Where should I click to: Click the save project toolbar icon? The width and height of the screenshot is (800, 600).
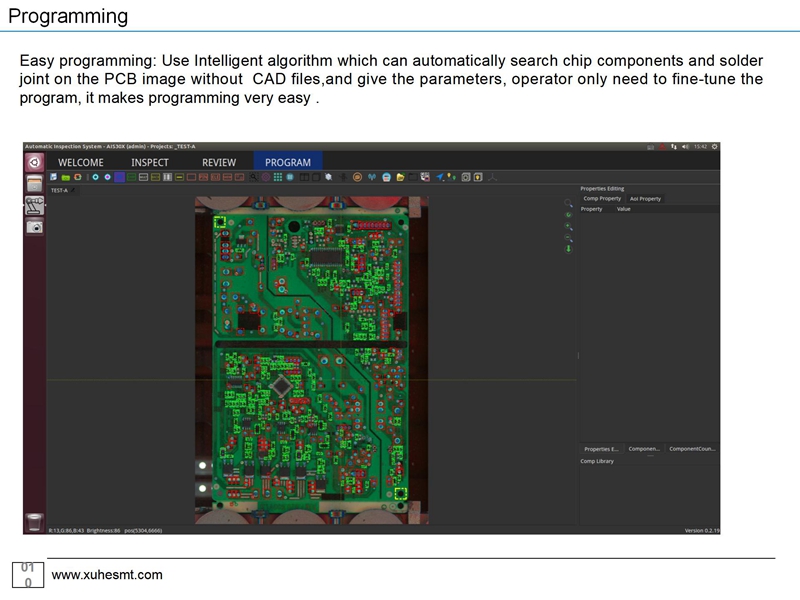click(x=53, y=177)
